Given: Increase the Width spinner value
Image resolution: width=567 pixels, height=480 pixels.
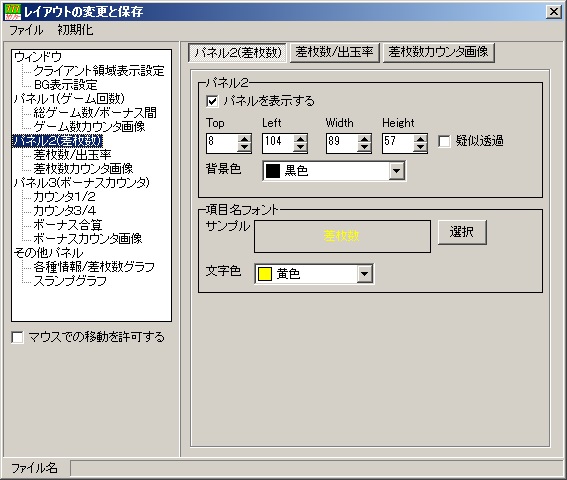Looking at the screenshot, I should pos(364,139).
